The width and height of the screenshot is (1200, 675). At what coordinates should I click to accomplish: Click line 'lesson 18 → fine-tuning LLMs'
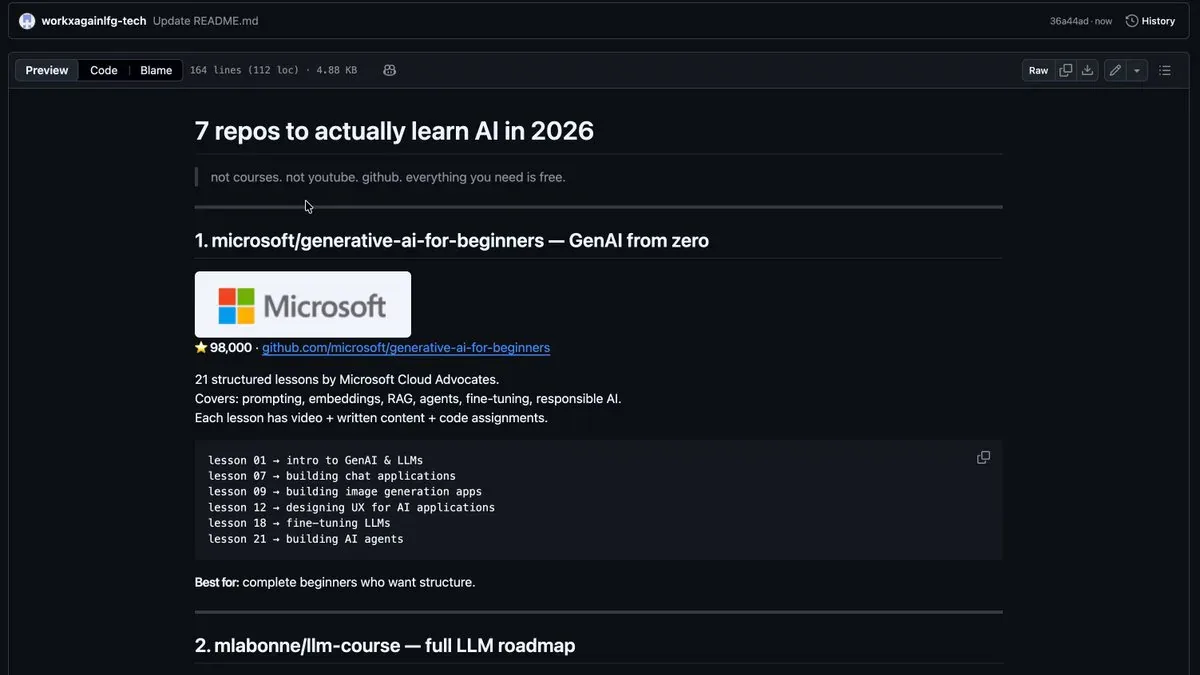point(299,523)
